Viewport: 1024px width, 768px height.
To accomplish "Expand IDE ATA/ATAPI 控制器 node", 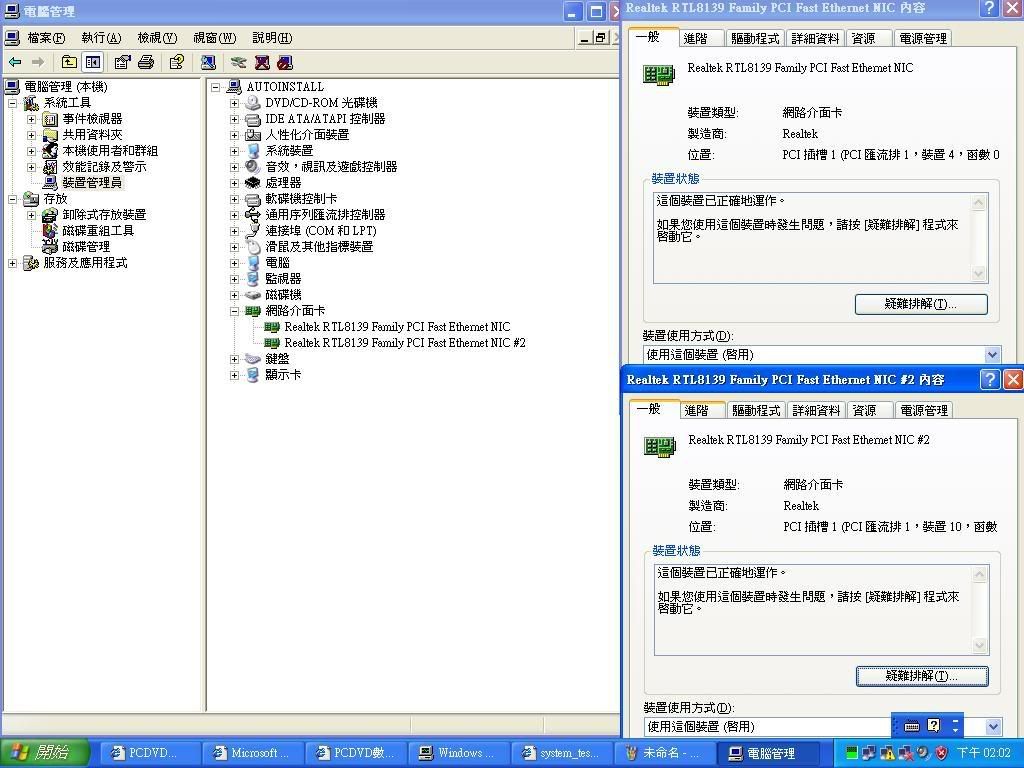I will tap(234, 119).
